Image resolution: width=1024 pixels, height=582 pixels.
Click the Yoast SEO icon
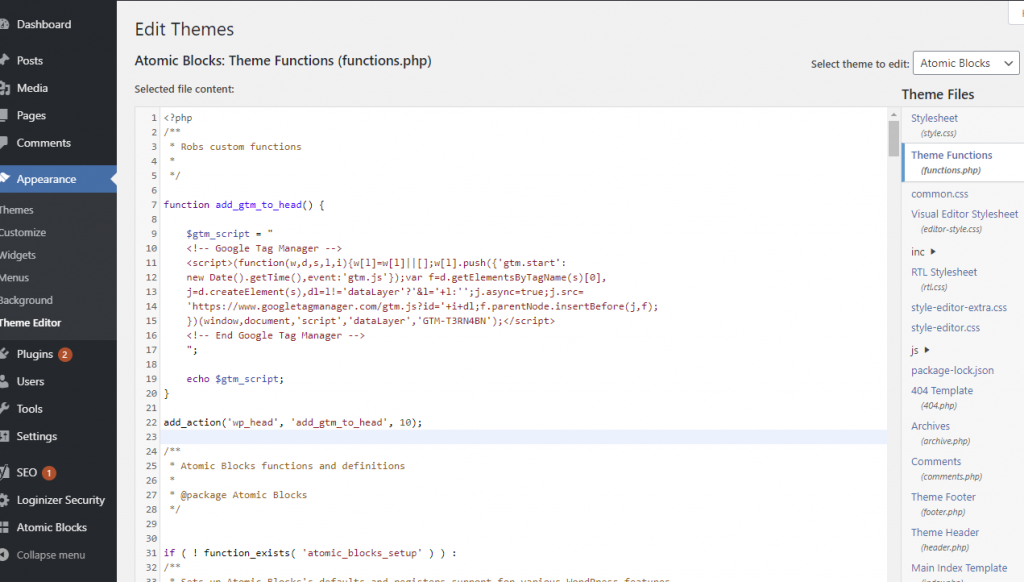pos(4,472)
